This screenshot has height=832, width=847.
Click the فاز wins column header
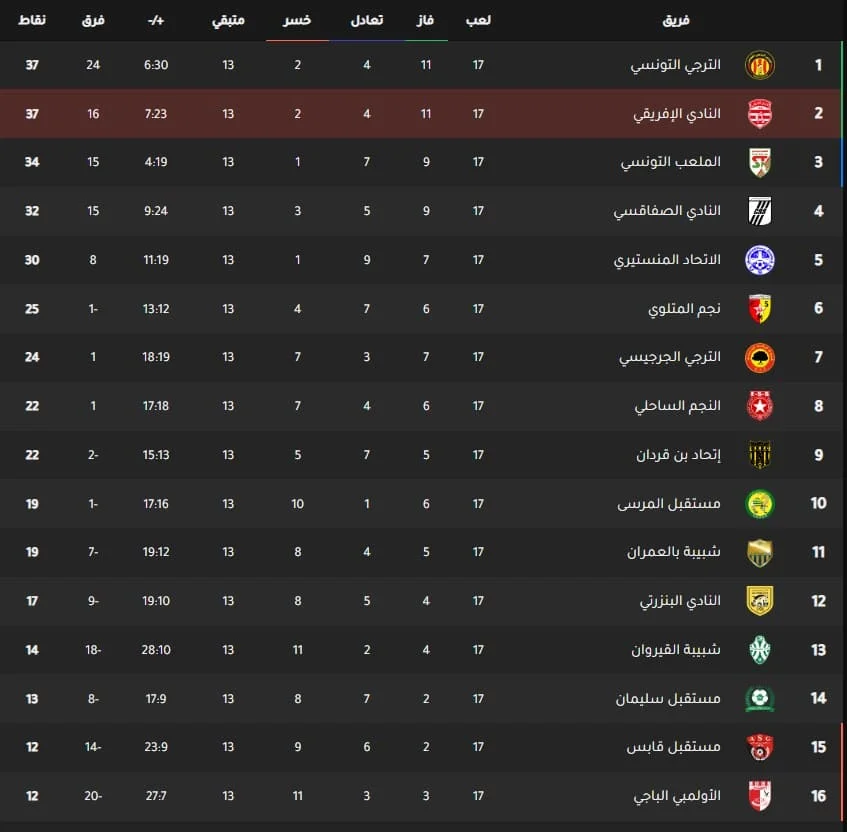[x=426, y=20]
